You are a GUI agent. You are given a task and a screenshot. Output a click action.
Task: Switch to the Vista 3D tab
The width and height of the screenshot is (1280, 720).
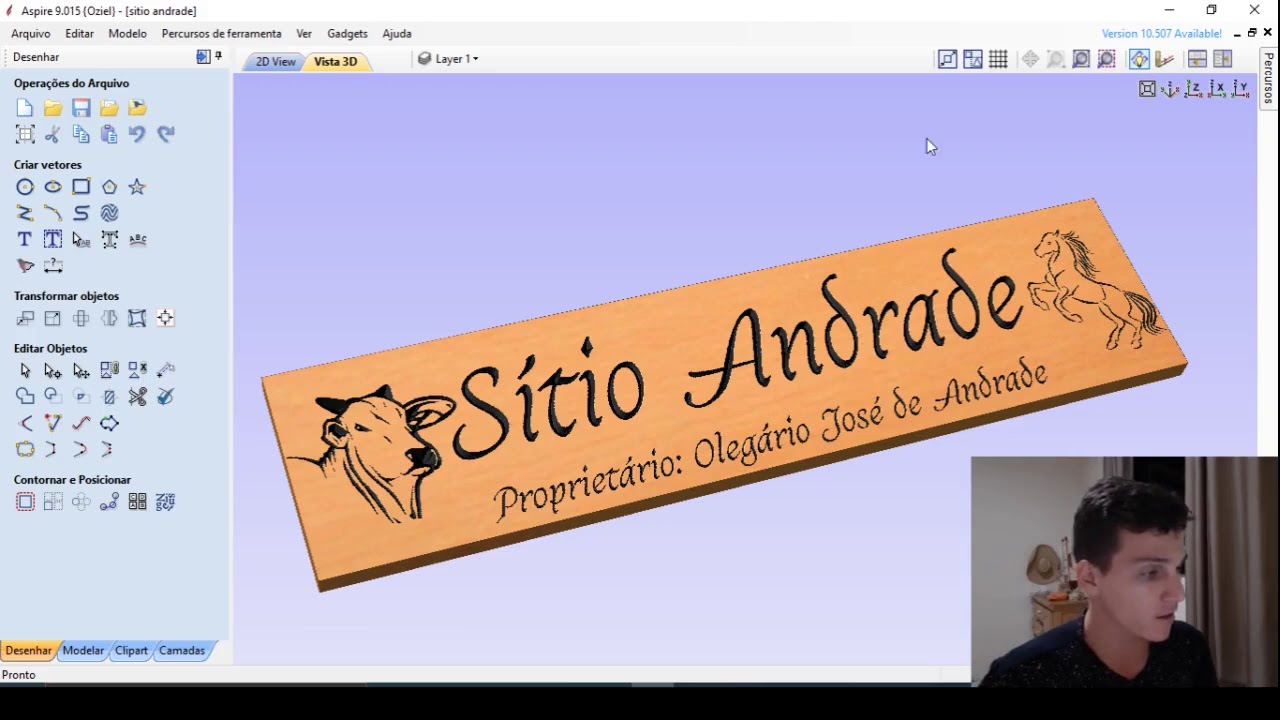[336, 62]
